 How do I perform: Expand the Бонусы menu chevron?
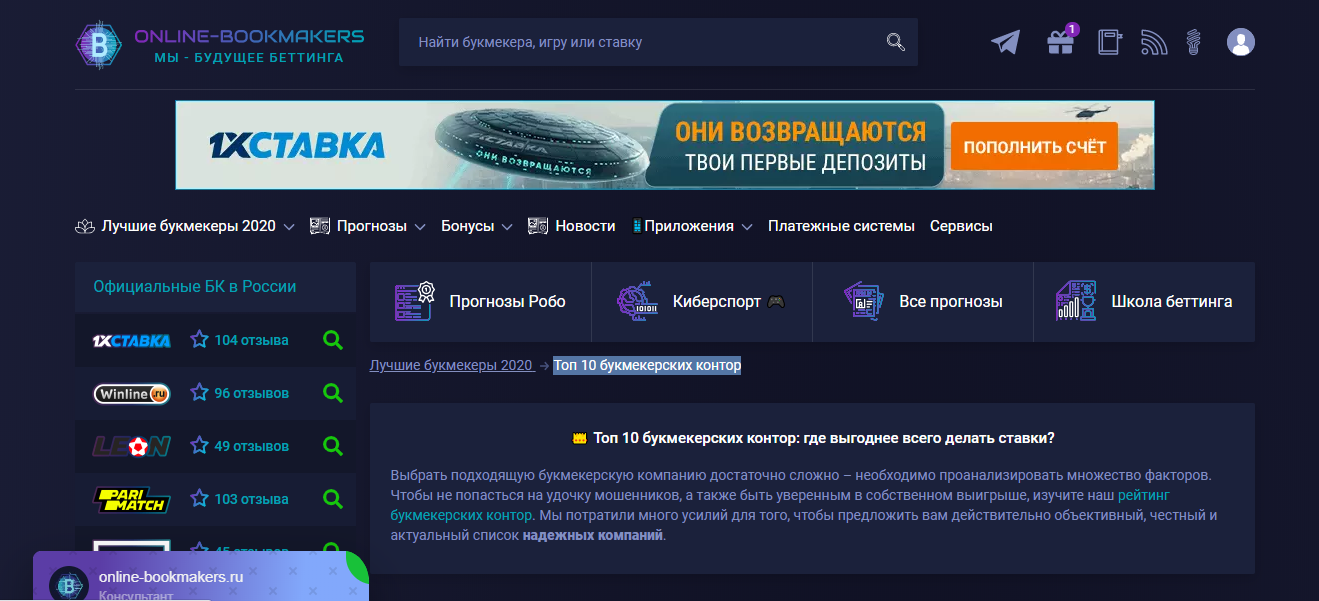pyautogui.click(x=508, y=227)
